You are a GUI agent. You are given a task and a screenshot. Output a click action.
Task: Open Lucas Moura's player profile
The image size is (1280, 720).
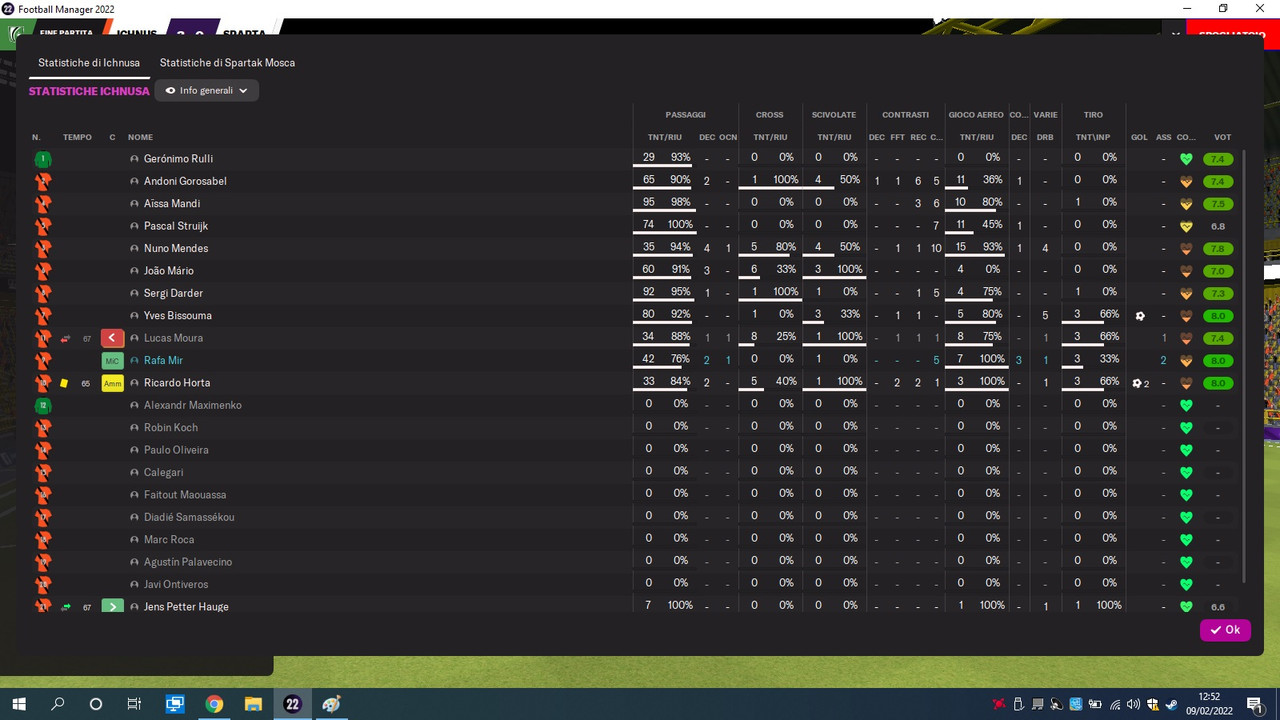click(173, 338)
